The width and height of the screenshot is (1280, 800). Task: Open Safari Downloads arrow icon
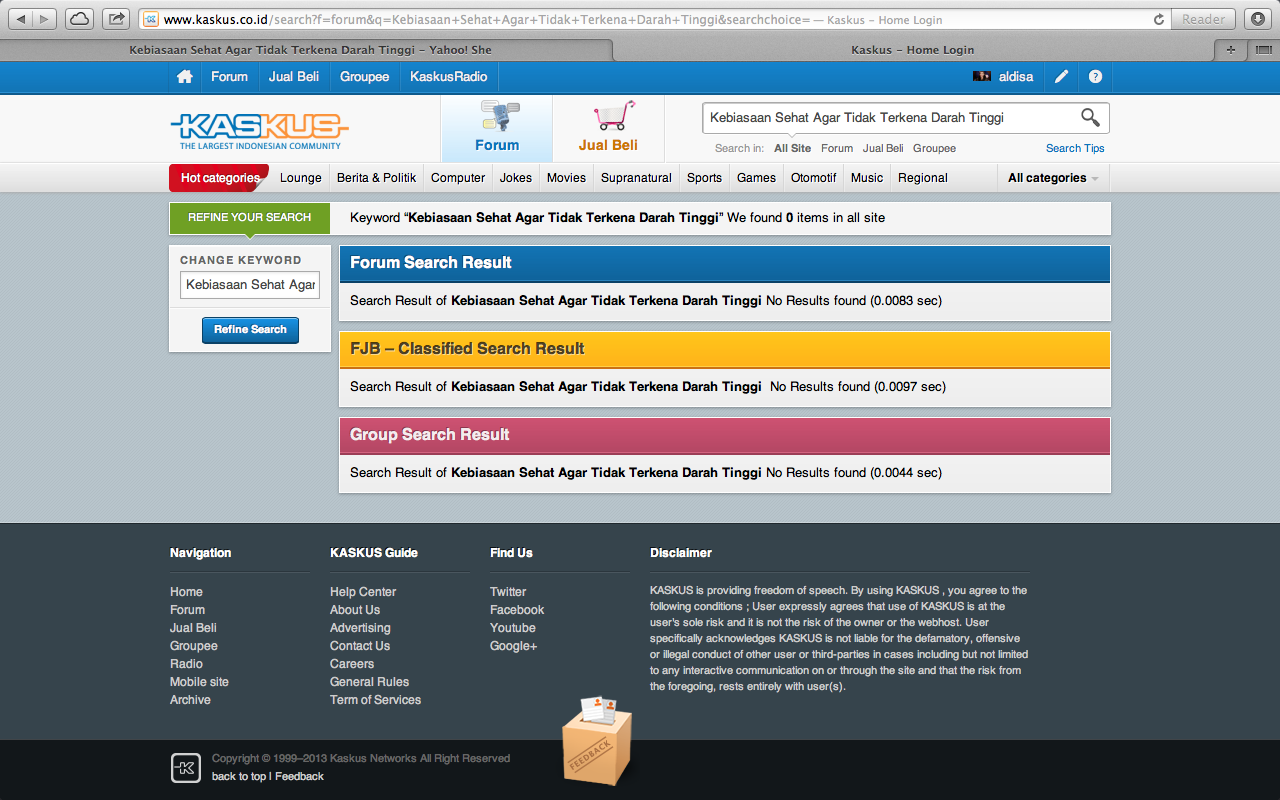1258,19
